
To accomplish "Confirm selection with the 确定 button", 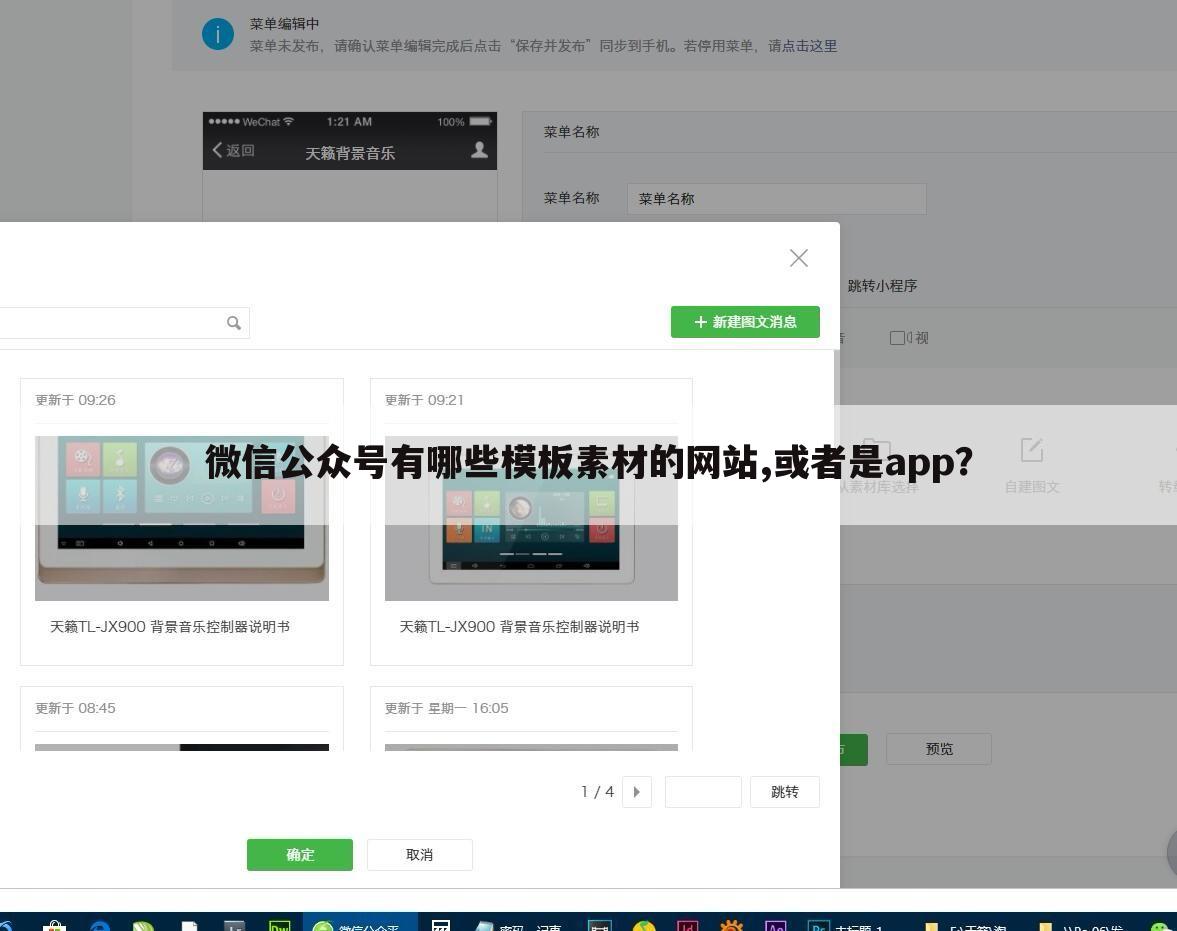I will 299,855.
